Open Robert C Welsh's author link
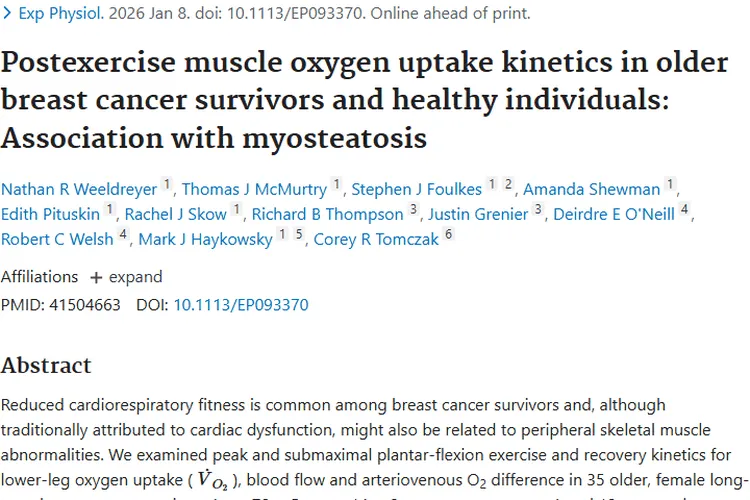The image size is (750, 500). point(56,239)
